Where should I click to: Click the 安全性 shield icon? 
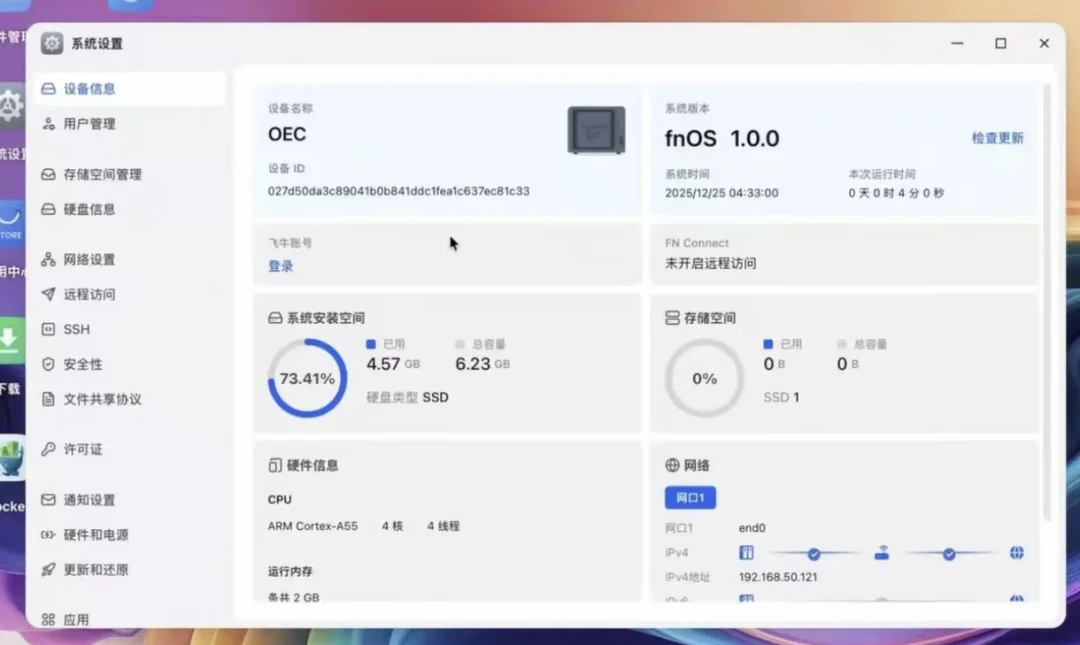pyautogui.click(x=48, y=365)
